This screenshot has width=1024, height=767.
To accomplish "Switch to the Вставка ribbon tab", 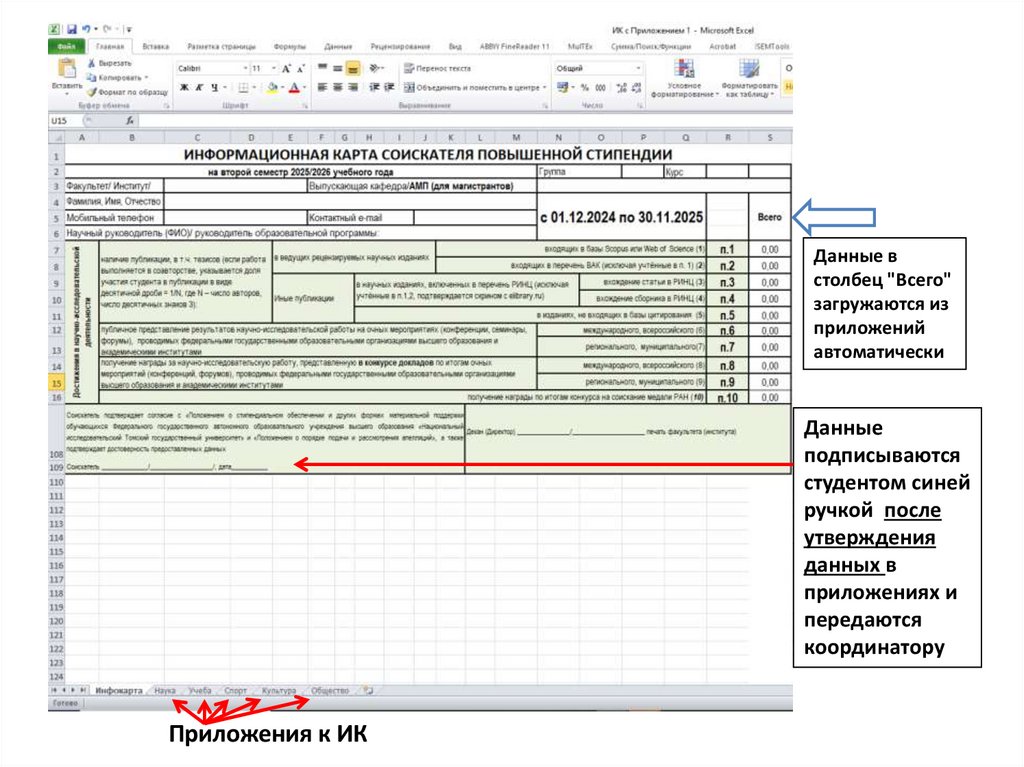I will [155, 46].
